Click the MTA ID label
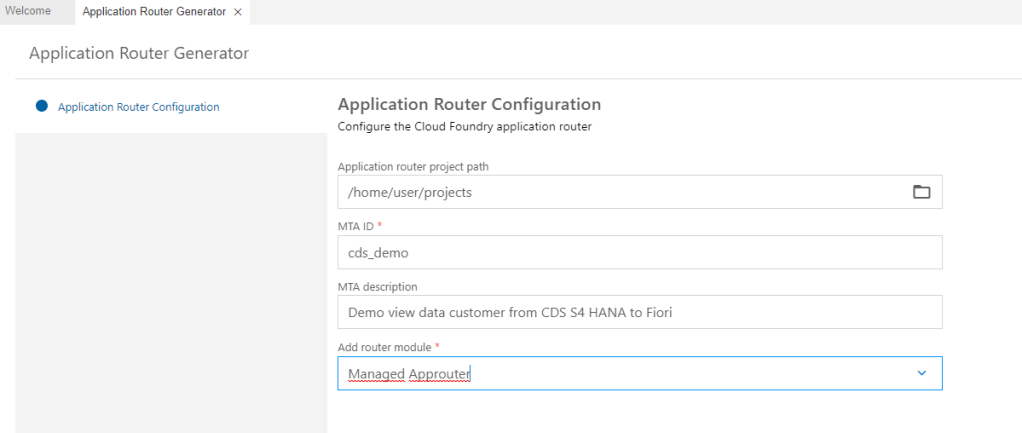The height and width of the screenshot is (433, 1022). click(355, 226)
